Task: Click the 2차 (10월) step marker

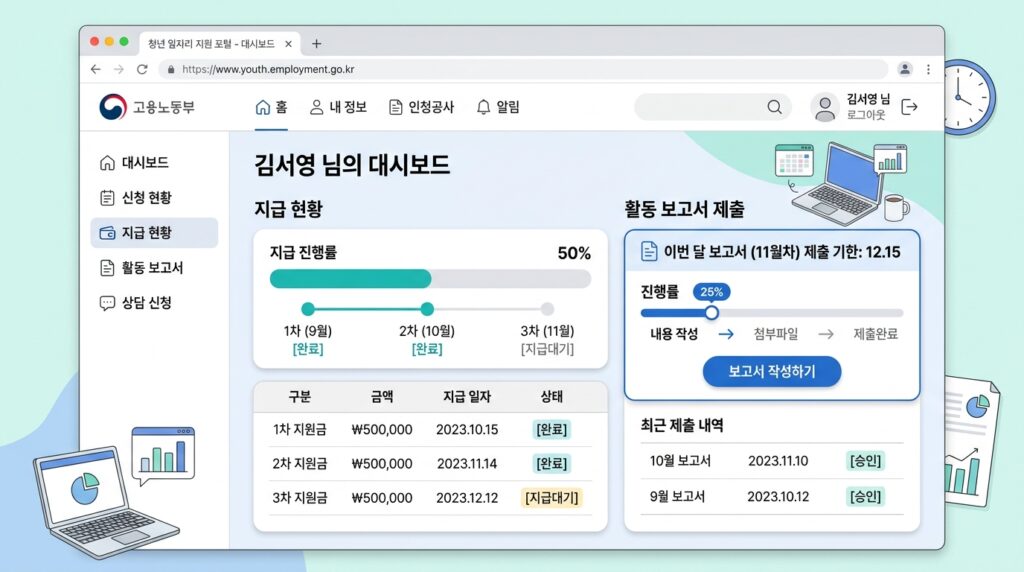Action: 427,310
